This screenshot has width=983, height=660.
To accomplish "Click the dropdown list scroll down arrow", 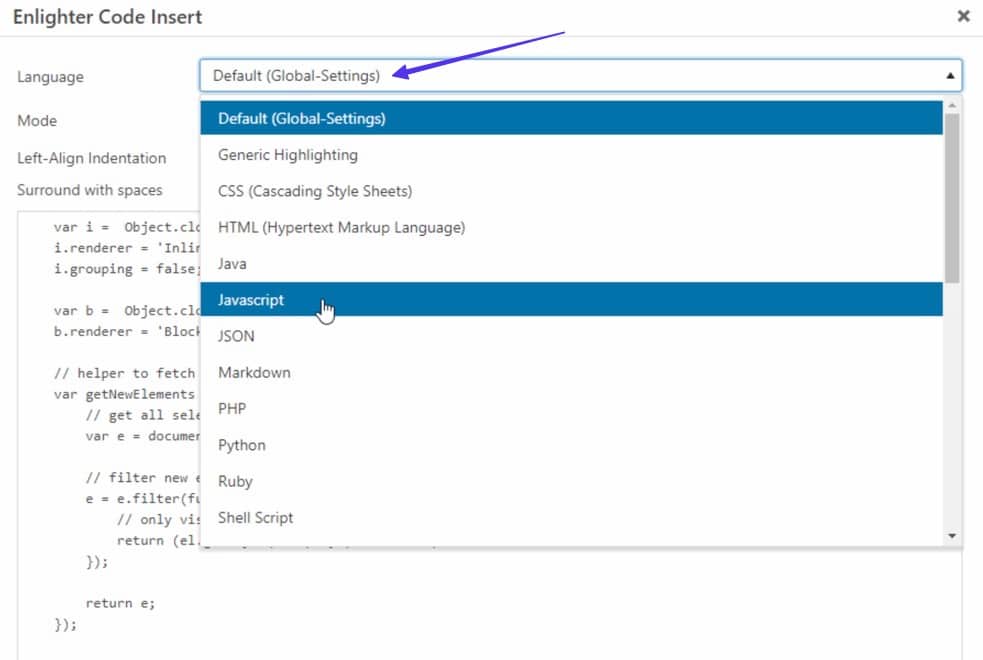I will tap(952, 537).
